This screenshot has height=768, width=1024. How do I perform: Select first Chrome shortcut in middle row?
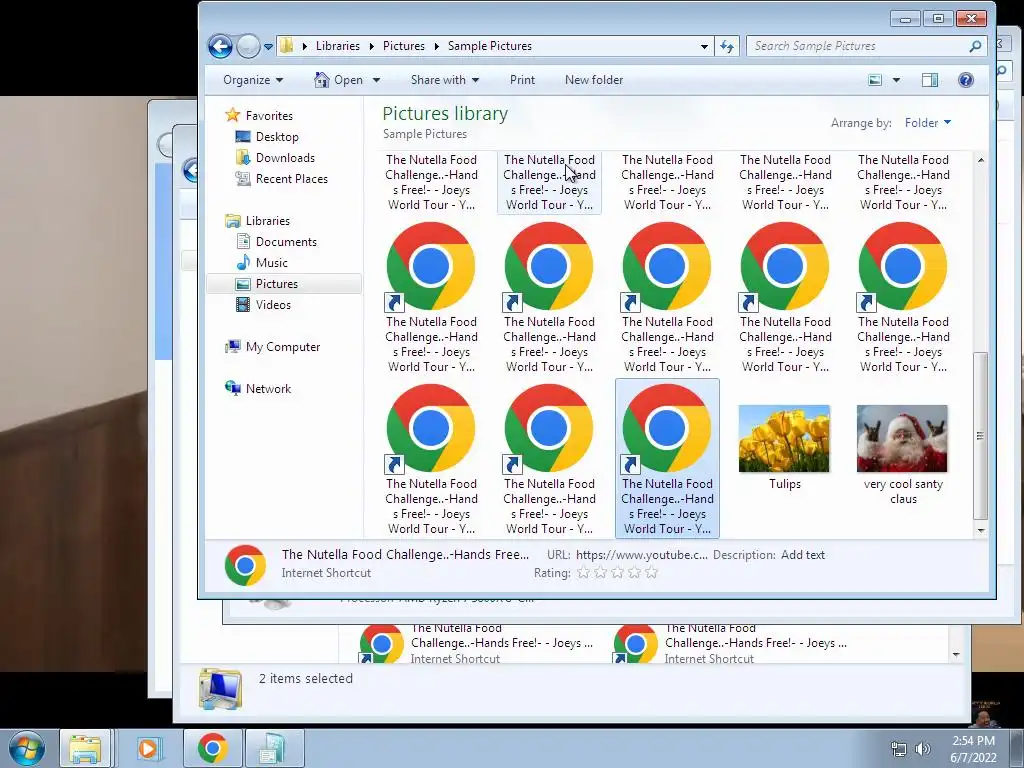point(431,266)
